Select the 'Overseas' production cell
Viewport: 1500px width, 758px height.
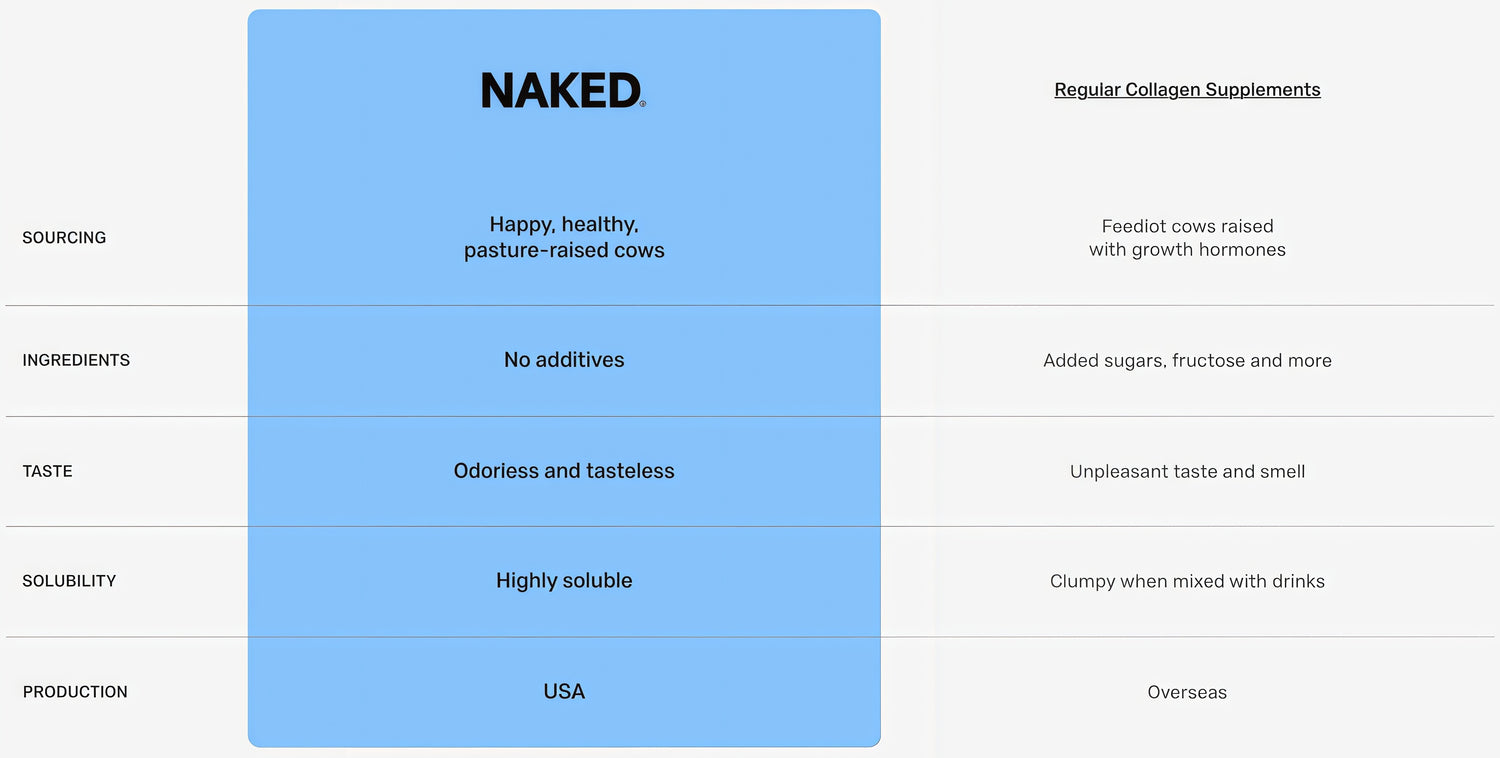point(1187,693)
